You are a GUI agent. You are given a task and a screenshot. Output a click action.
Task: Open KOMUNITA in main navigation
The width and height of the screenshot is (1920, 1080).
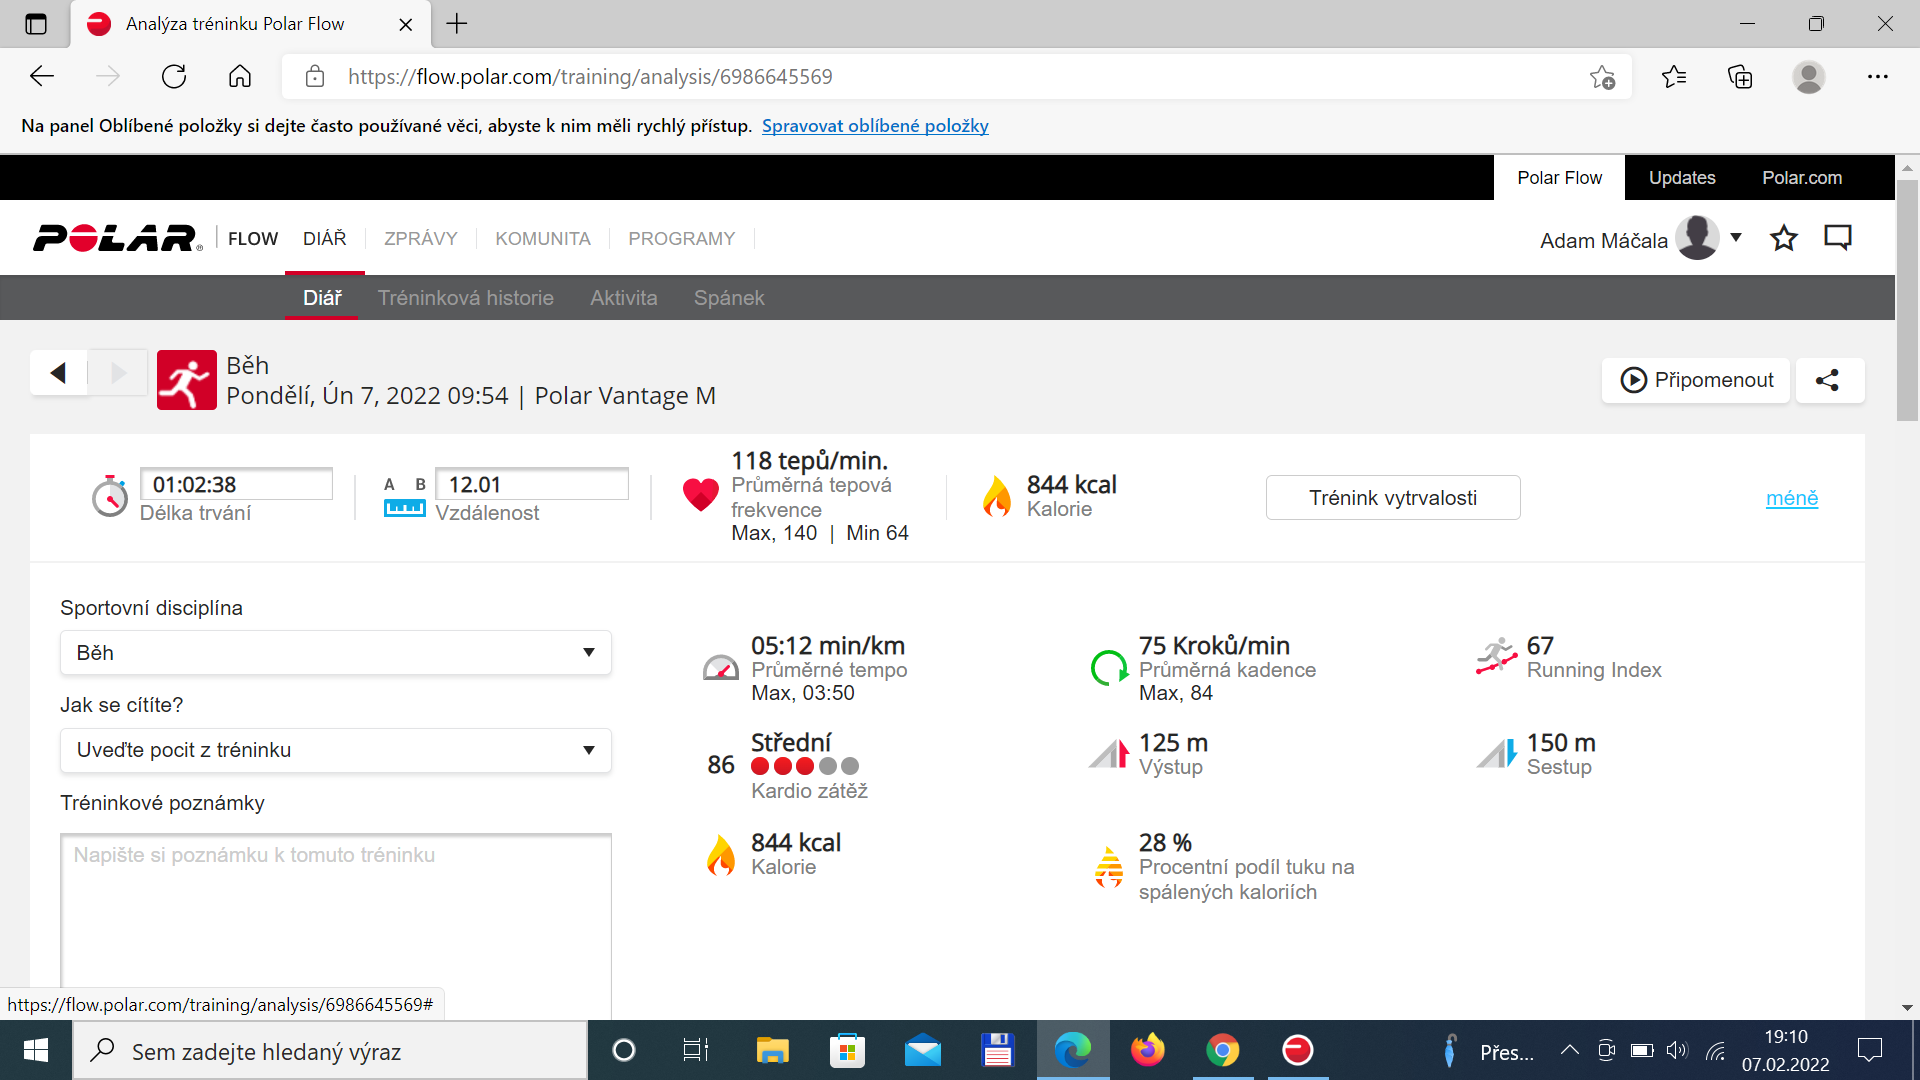pos(543,239)
